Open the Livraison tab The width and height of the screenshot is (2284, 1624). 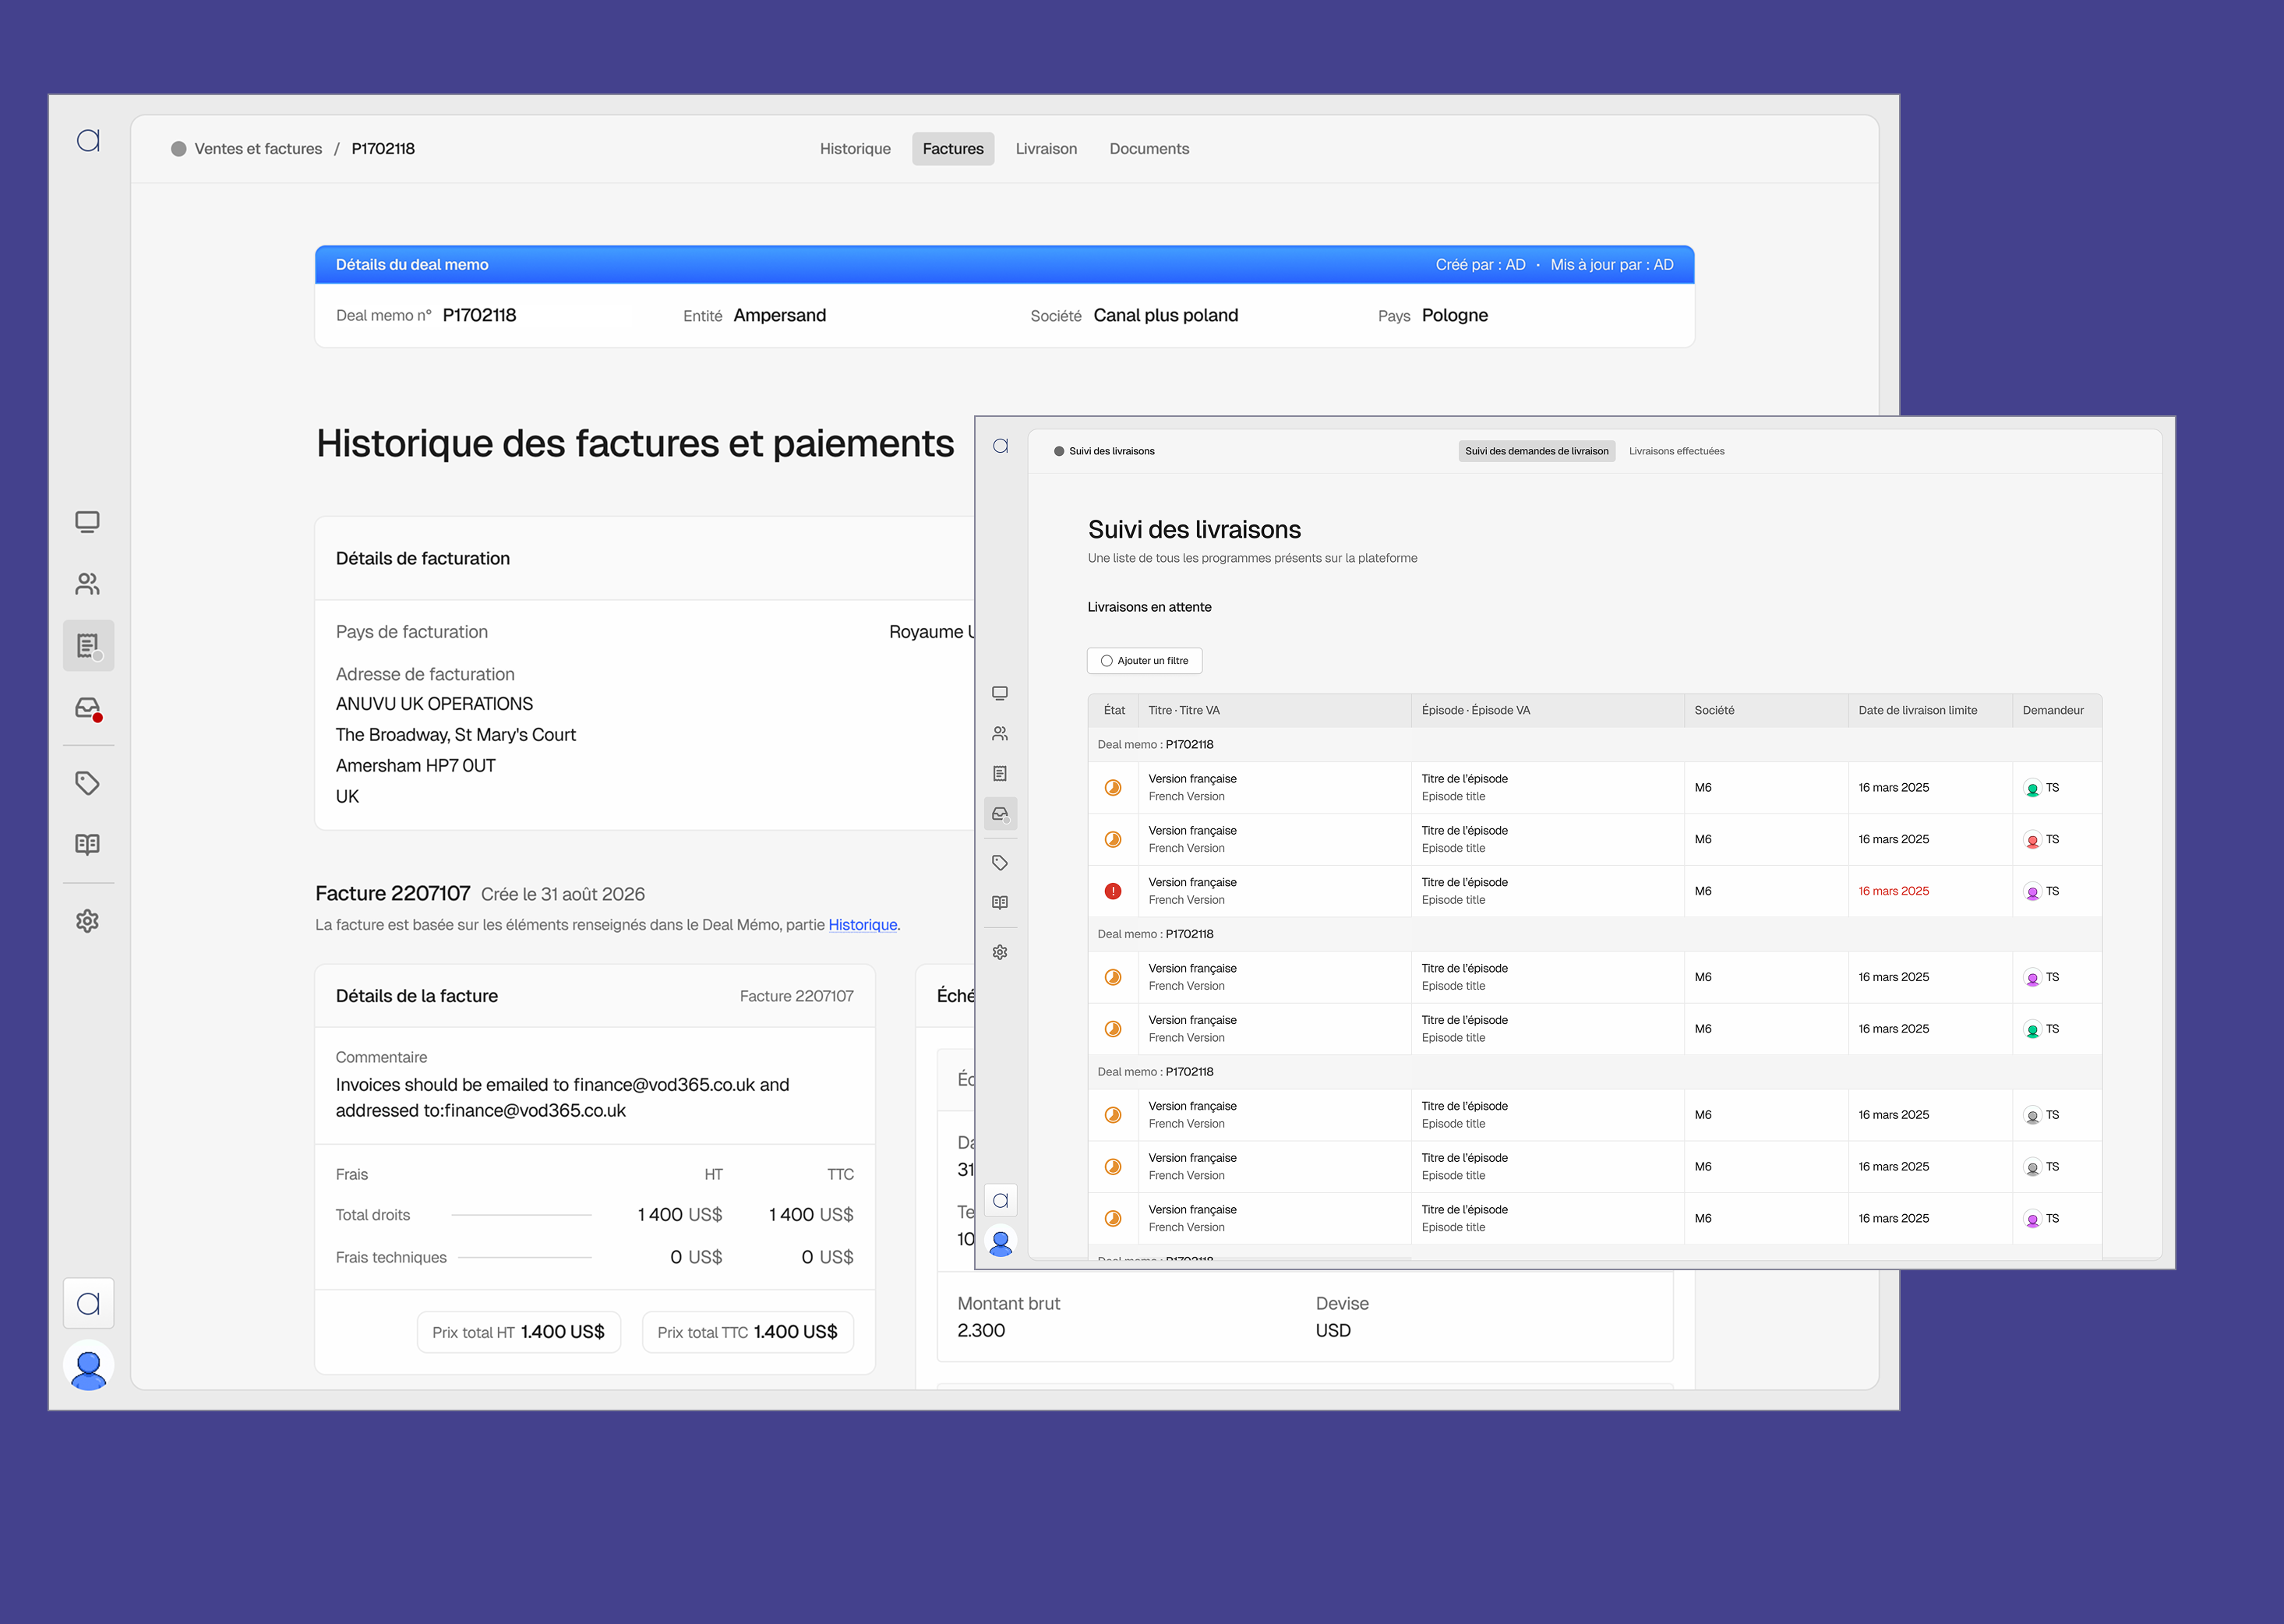coord(1046,149)
